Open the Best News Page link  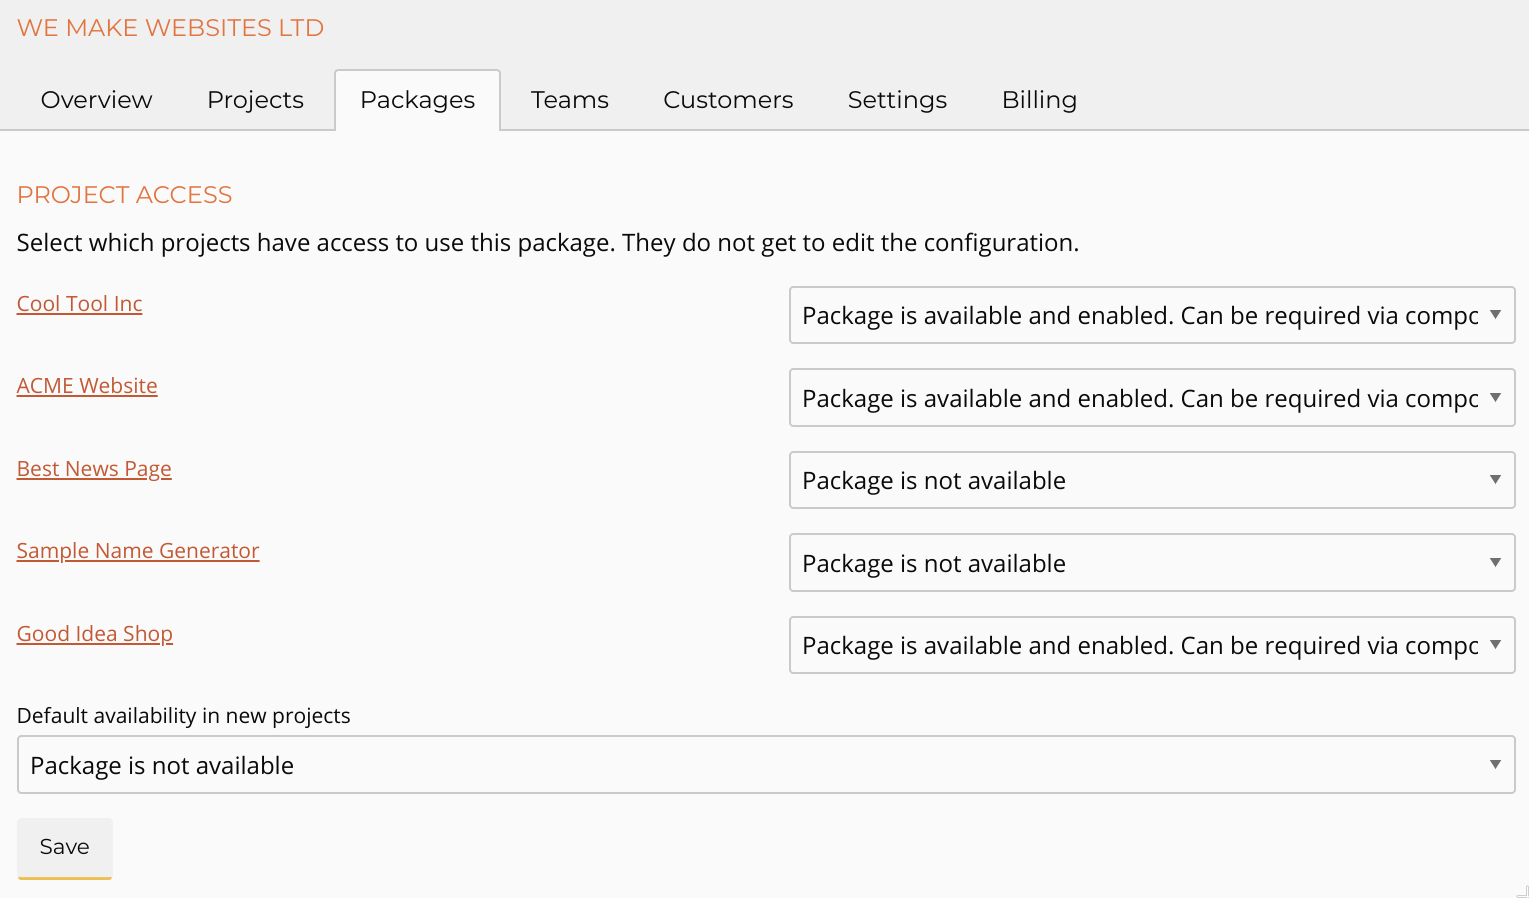point(94,469)
